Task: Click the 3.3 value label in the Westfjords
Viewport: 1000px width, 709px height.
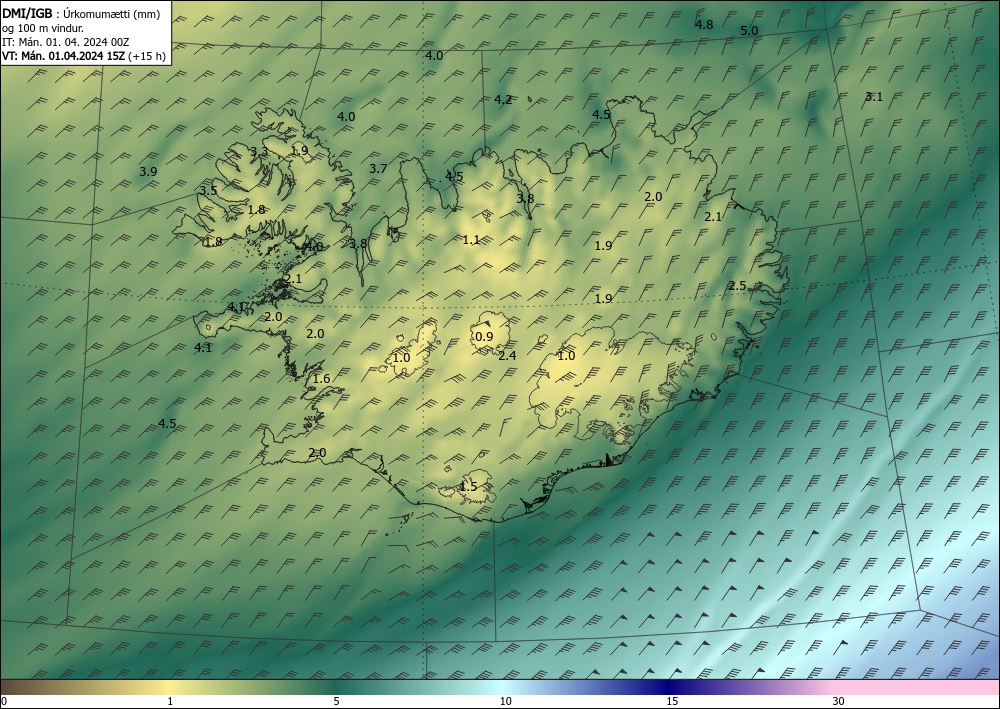Action: point(259,152)
